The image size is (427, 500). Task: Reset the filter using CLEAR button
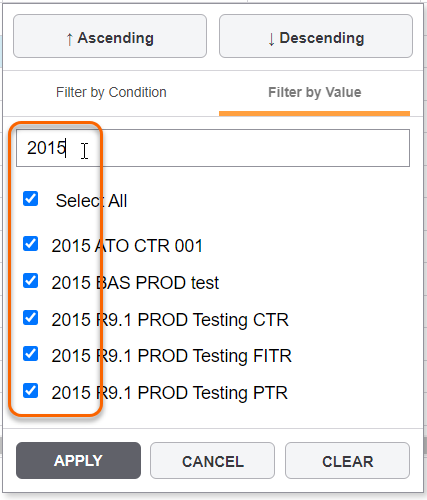(347, 461)
